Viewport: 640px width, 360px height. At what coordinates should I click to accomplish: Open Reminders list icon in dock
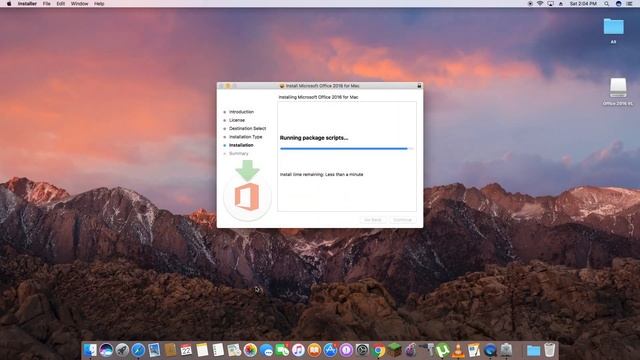(218, 350)
